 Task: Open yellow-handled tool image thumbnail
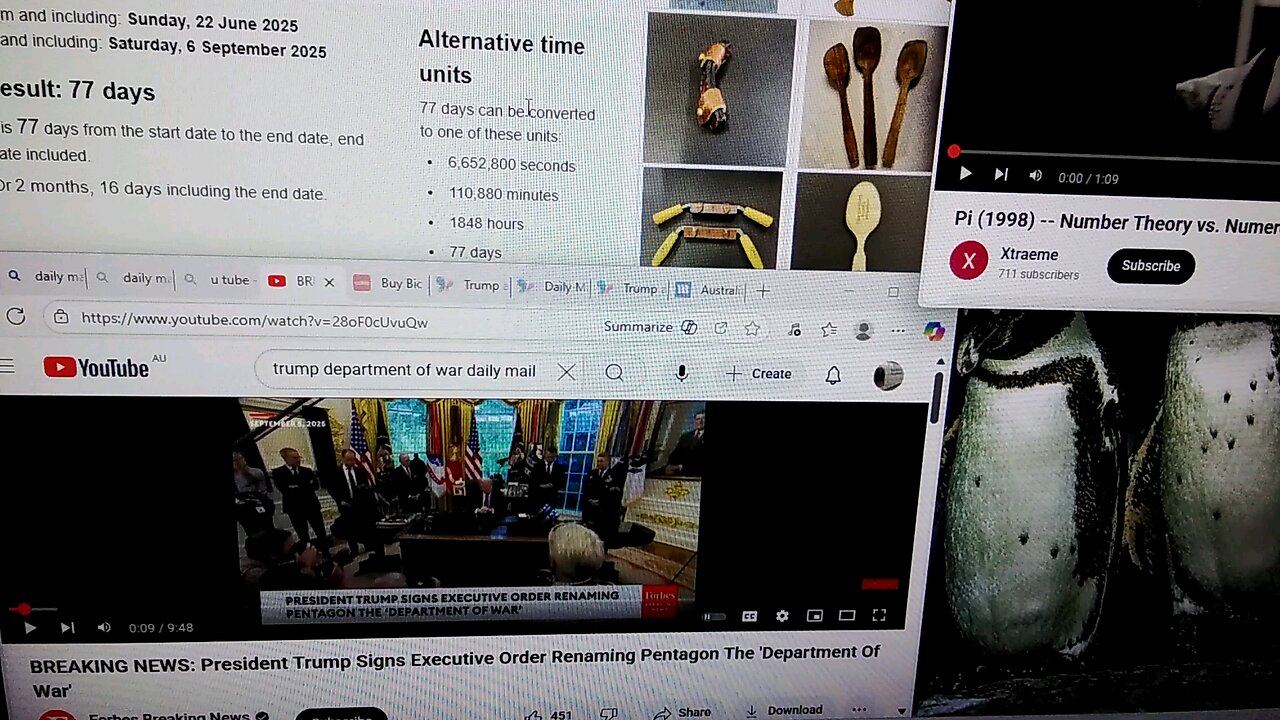tap(712, 220)
